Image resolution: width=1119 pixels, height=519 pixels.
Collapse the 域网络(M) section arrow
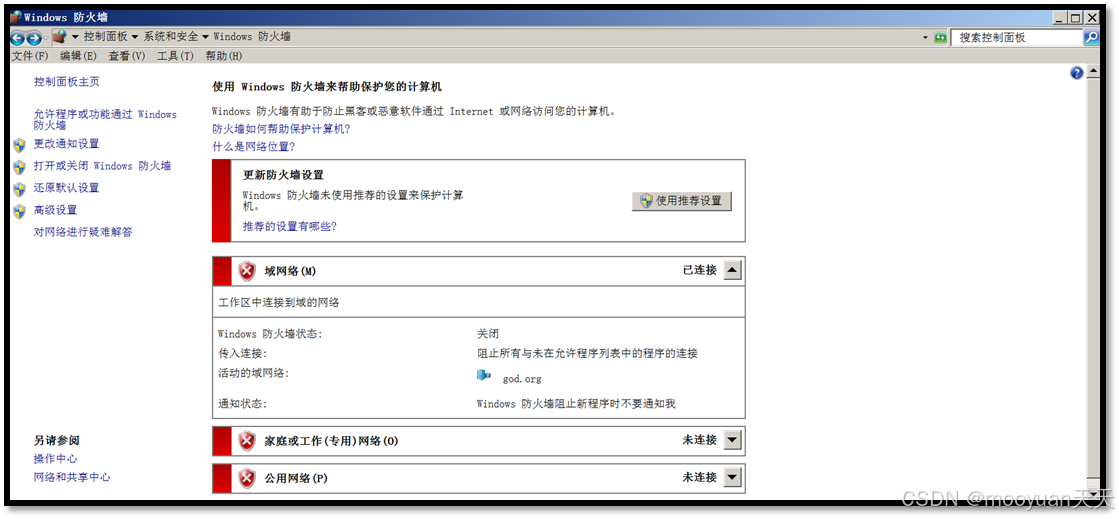[x=733, y=271]
